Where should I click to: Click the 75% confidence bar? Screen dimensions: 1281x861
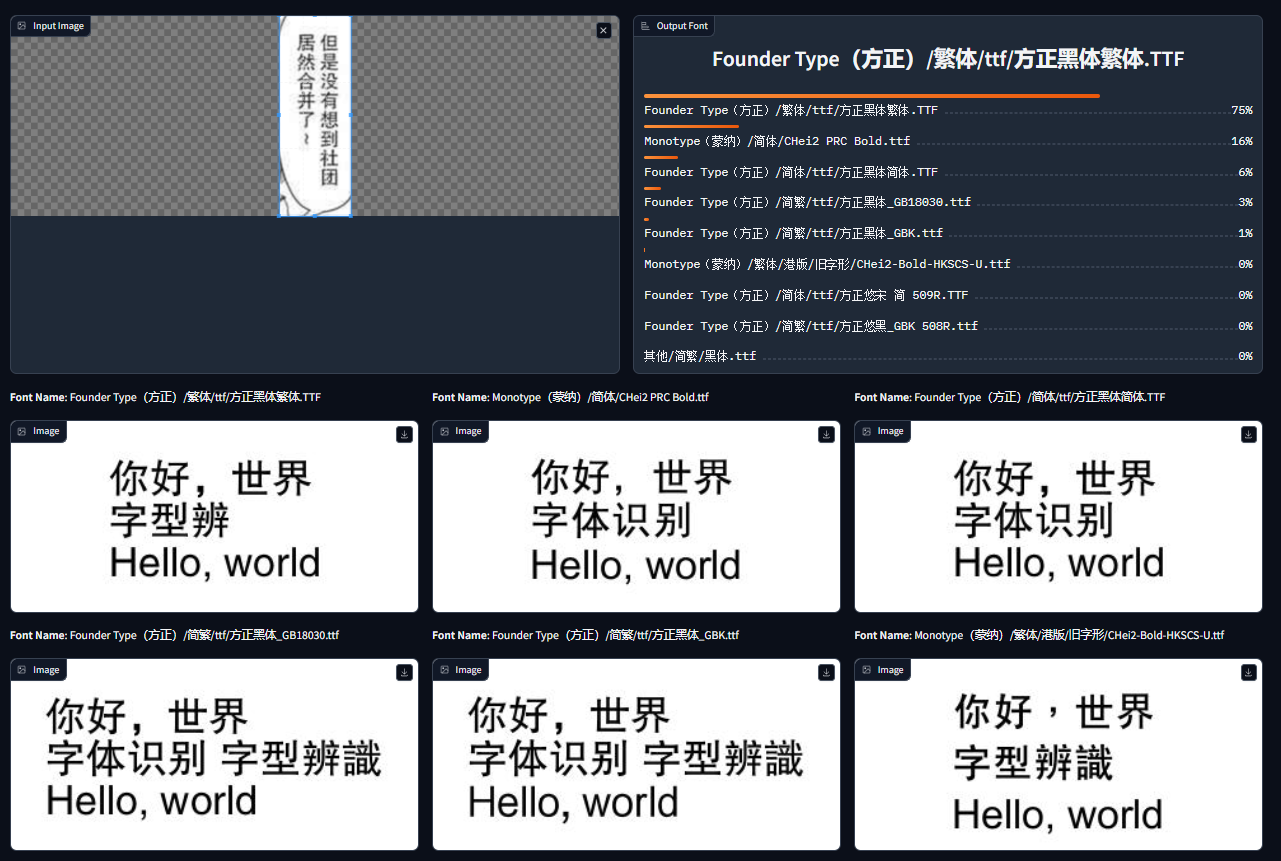(872, 96)
